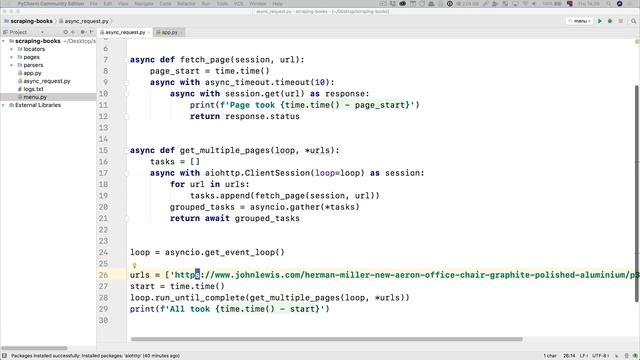
Task: Click the lock read-only icon in status bar
Action: point(617,356)
